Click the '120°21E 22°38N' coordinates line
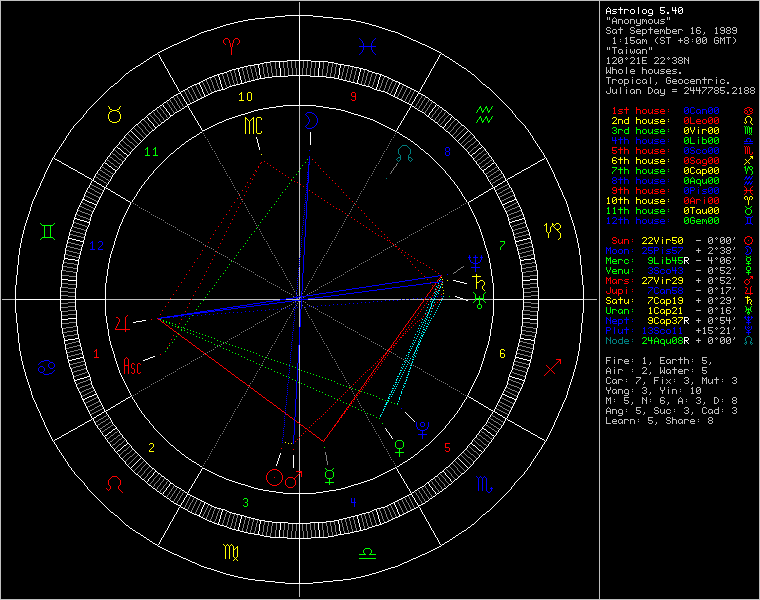Image resolution: width=760 pixels, height=600 pixels. (x=647, y=61)
